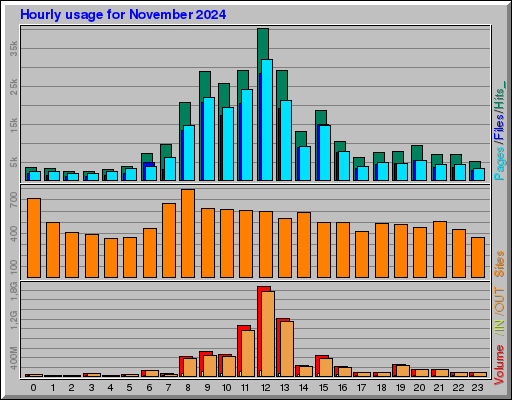Click the 'OUT' legend label
512x400 pixels.
[499, 300]
